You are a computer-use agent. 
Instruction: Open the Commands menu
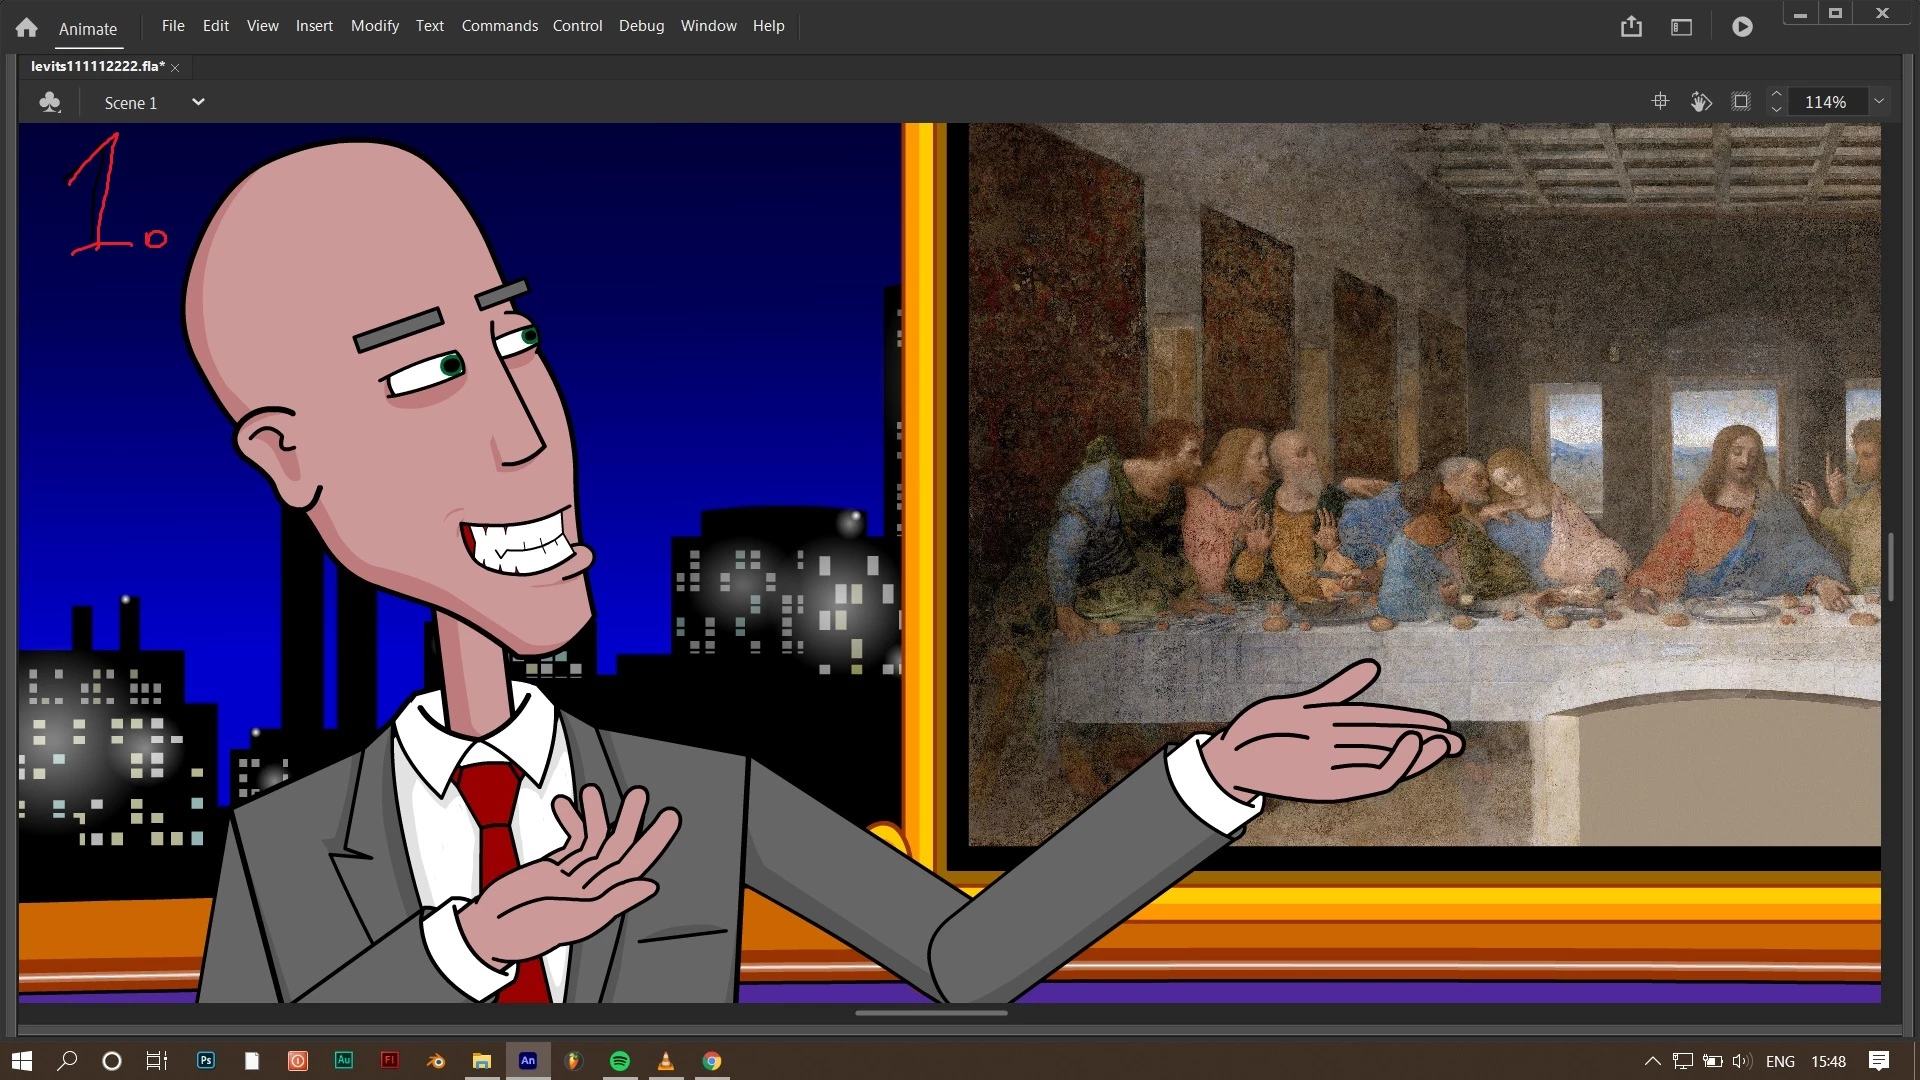pos(499,26)
